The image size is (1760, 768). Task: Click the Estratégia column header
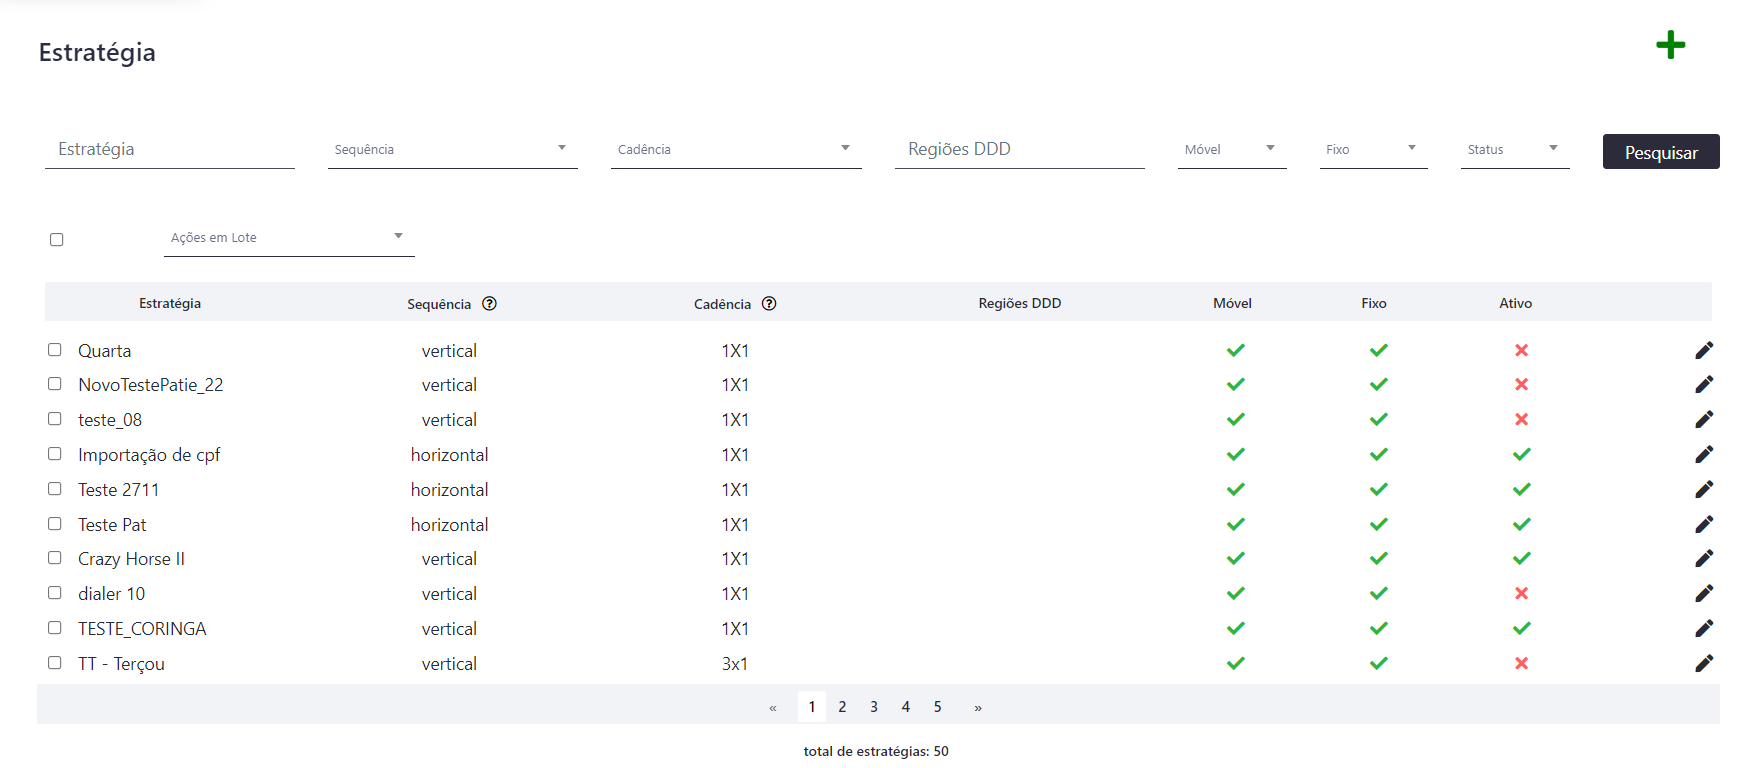point(170,303)
